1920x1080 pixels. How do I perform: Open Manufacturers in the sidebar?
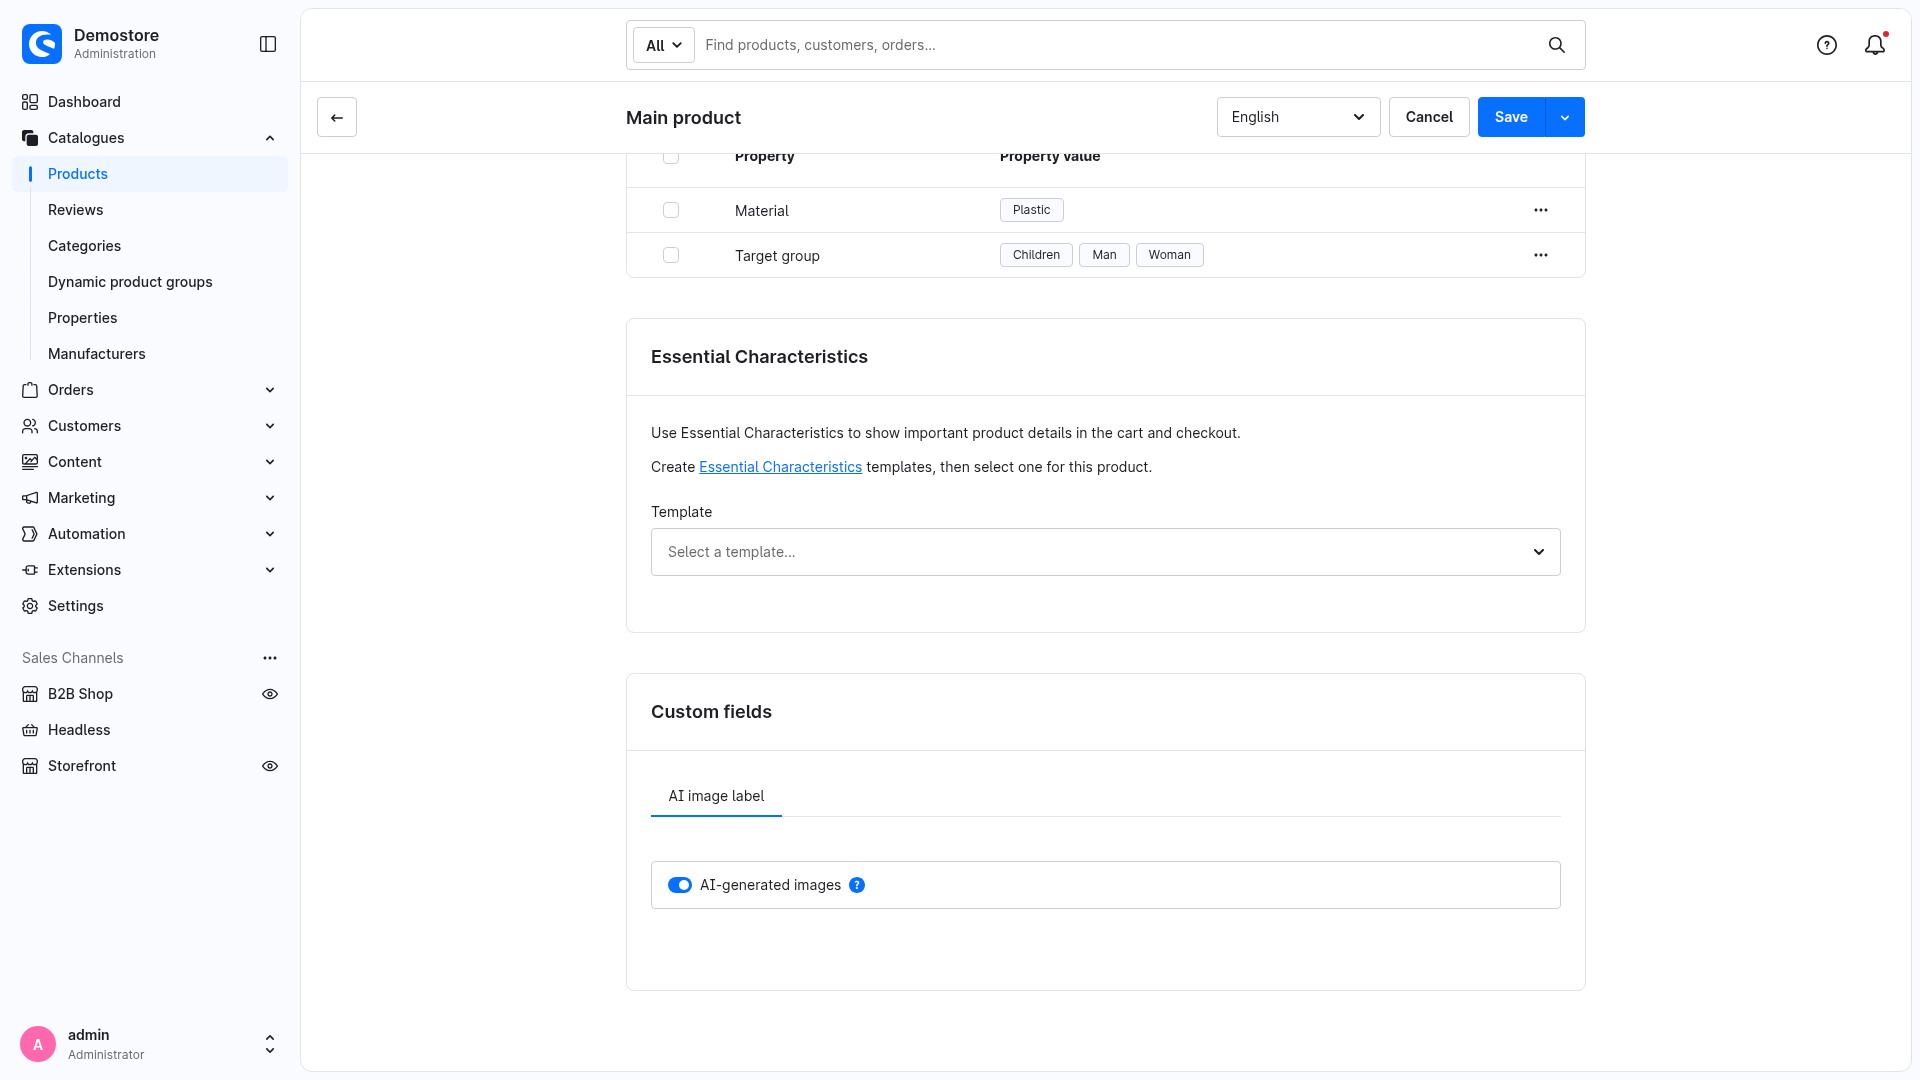point(96,354)
